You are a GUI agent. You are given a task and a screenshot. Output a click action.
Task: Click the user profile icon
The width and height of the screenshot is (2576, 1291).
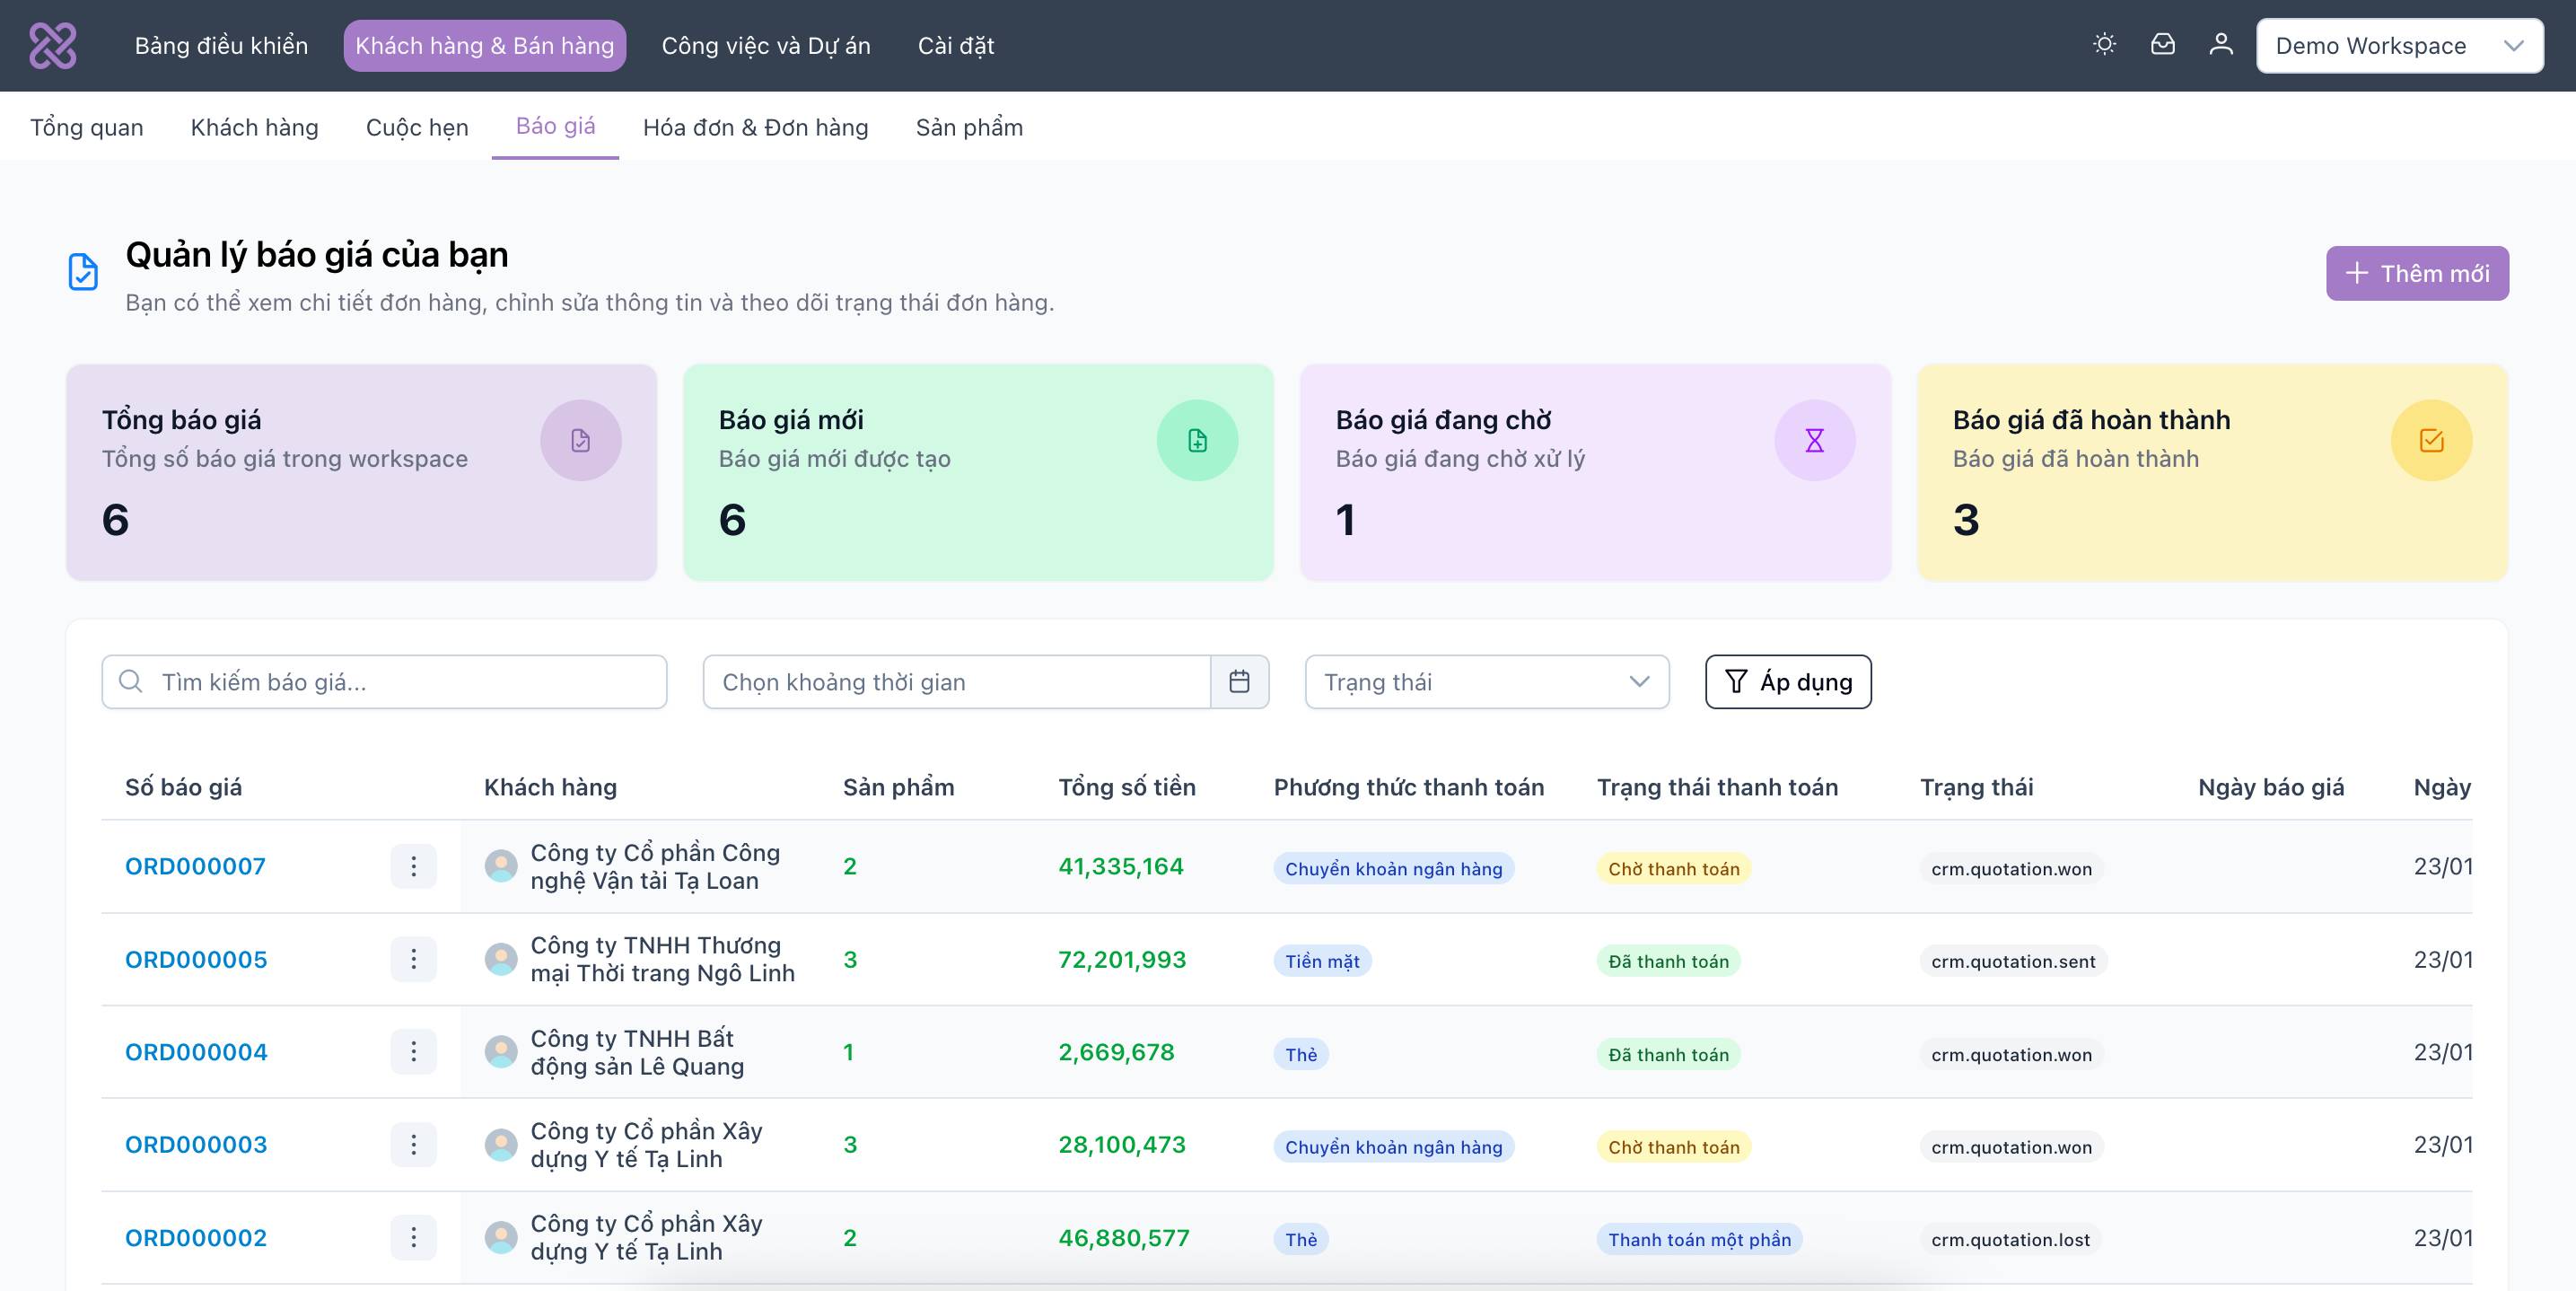click(x=2220, y=45)
